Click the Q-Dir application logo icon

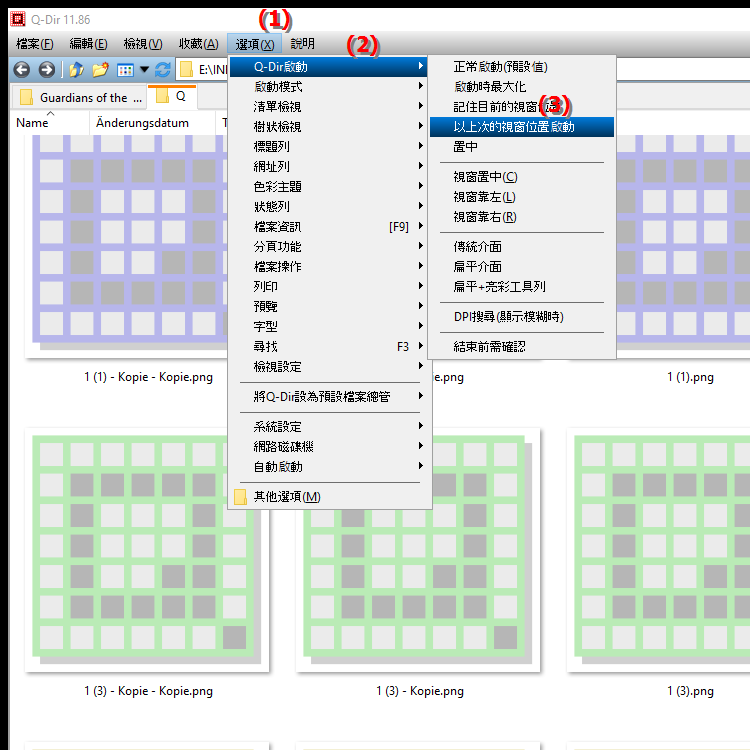tap(18, 19)
